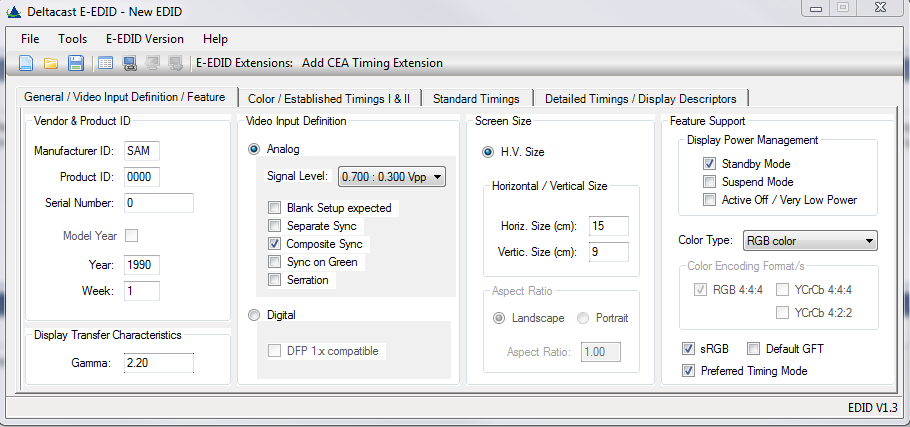Select the Digital radio button
910x427 pixels.
(254, 315)
